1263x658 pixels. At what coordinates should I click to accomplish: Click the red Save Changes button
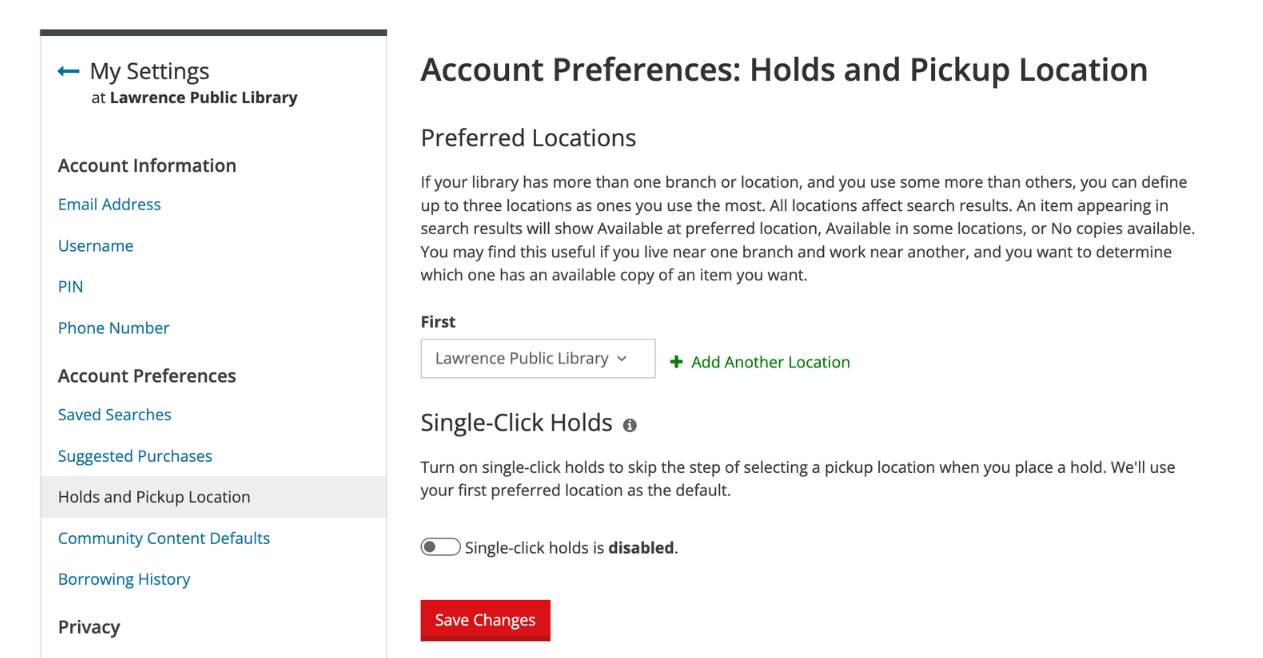click(x=485, y=620)
